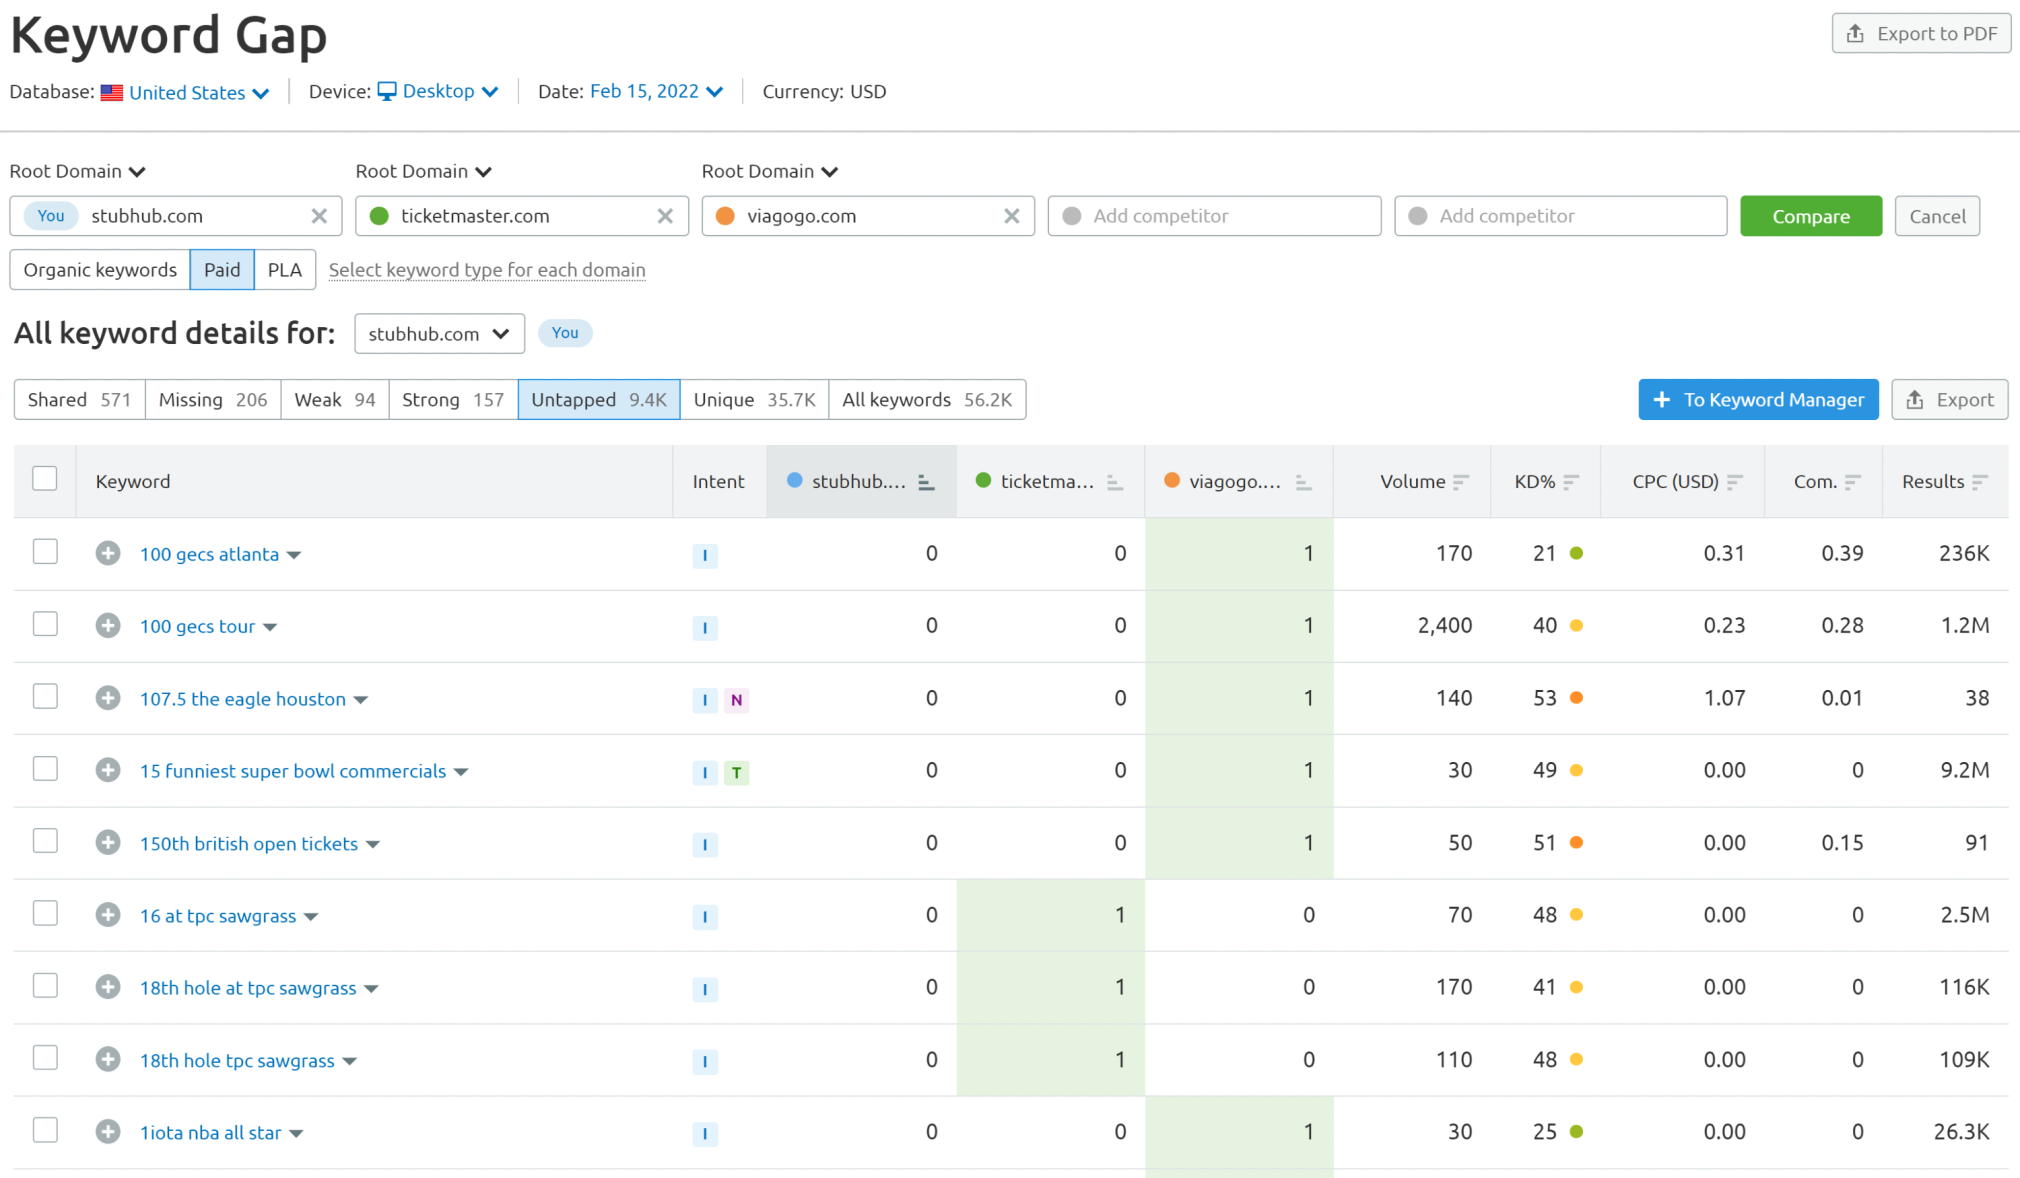This screenshot has width=2020, height=1178.
Task: Sort by Results column icon
Action: coord(1980,482)
